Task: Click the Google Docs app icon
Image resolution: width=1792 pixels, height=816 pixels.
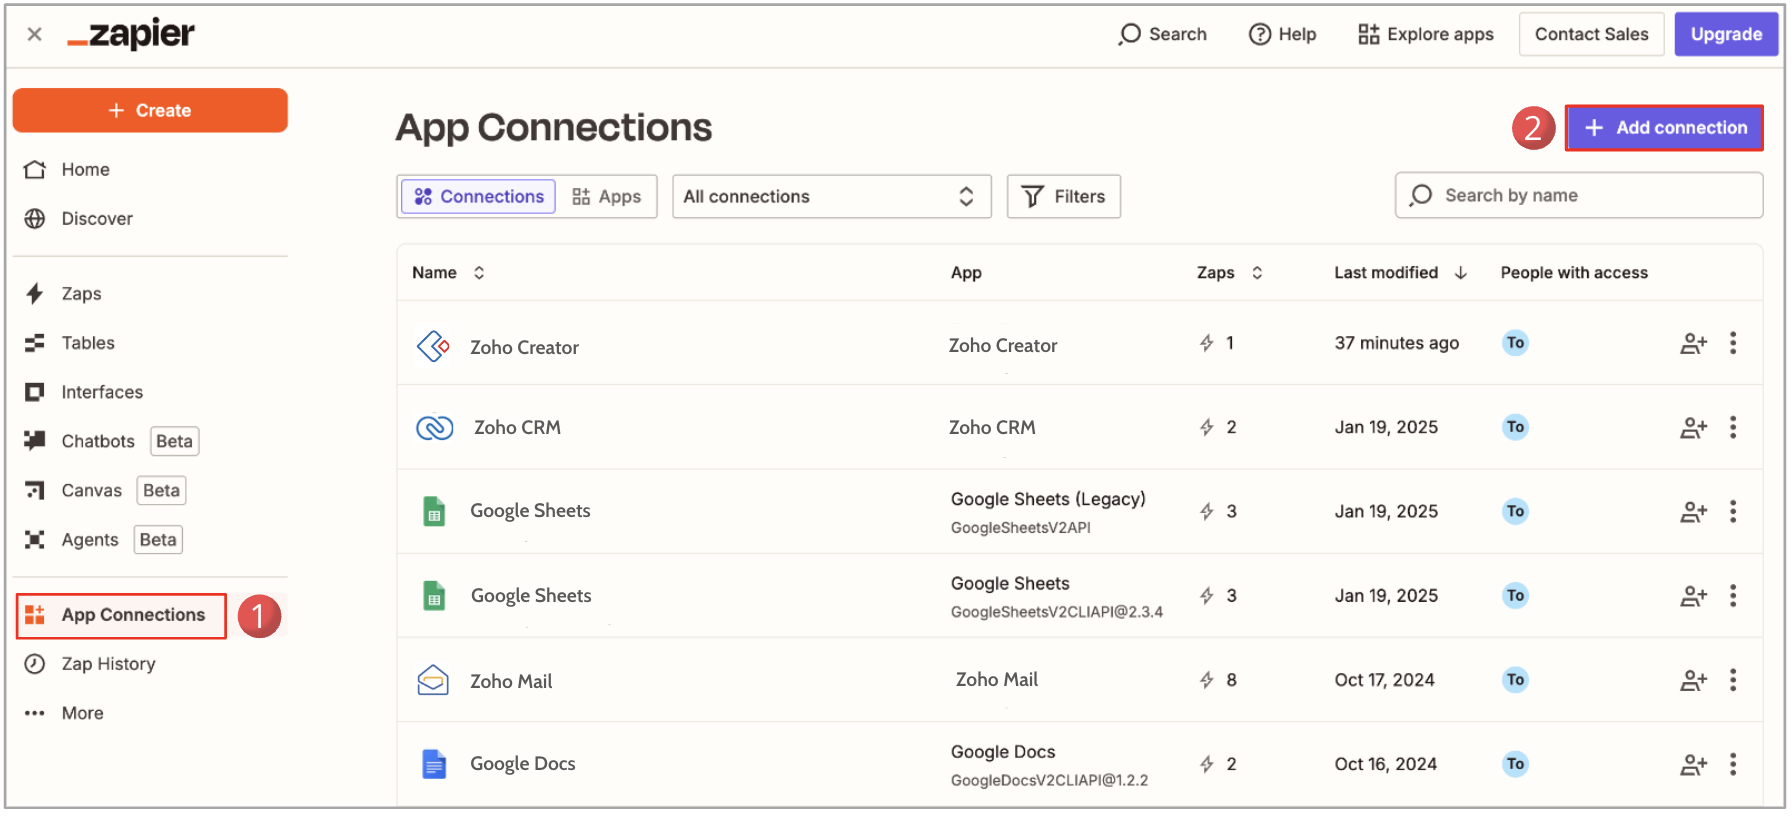Action: click(x=433, y=765)
